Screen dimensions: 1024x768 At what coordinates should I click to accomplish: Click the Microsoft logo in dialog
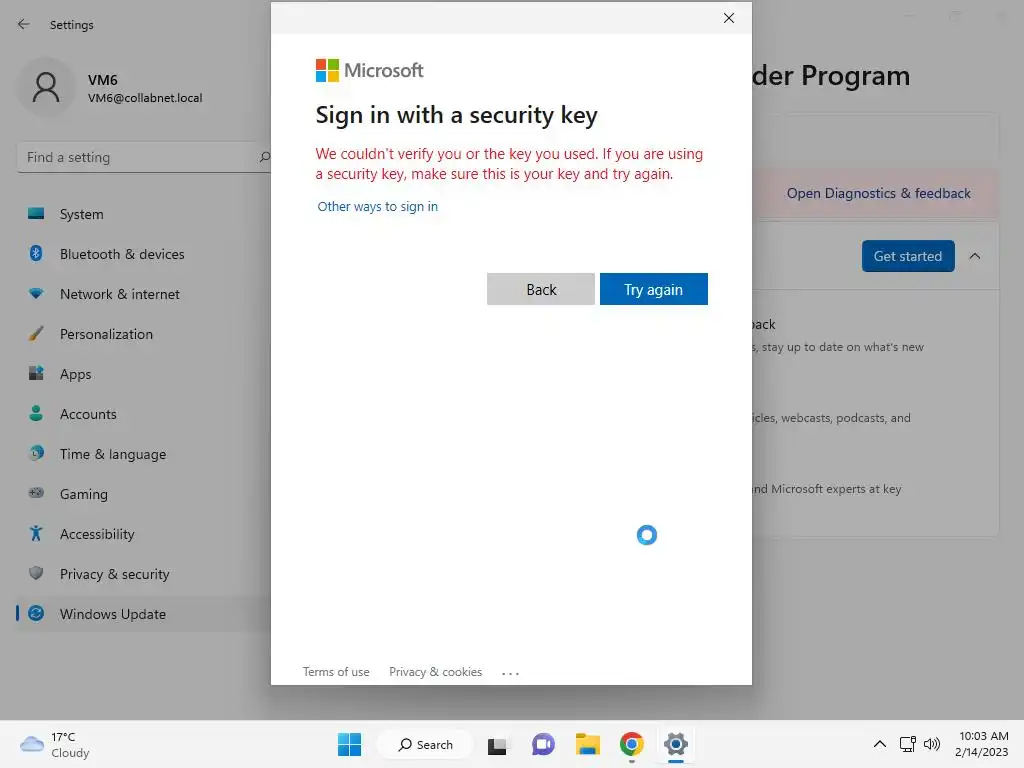pyautogui.click(x=370, y=70)
